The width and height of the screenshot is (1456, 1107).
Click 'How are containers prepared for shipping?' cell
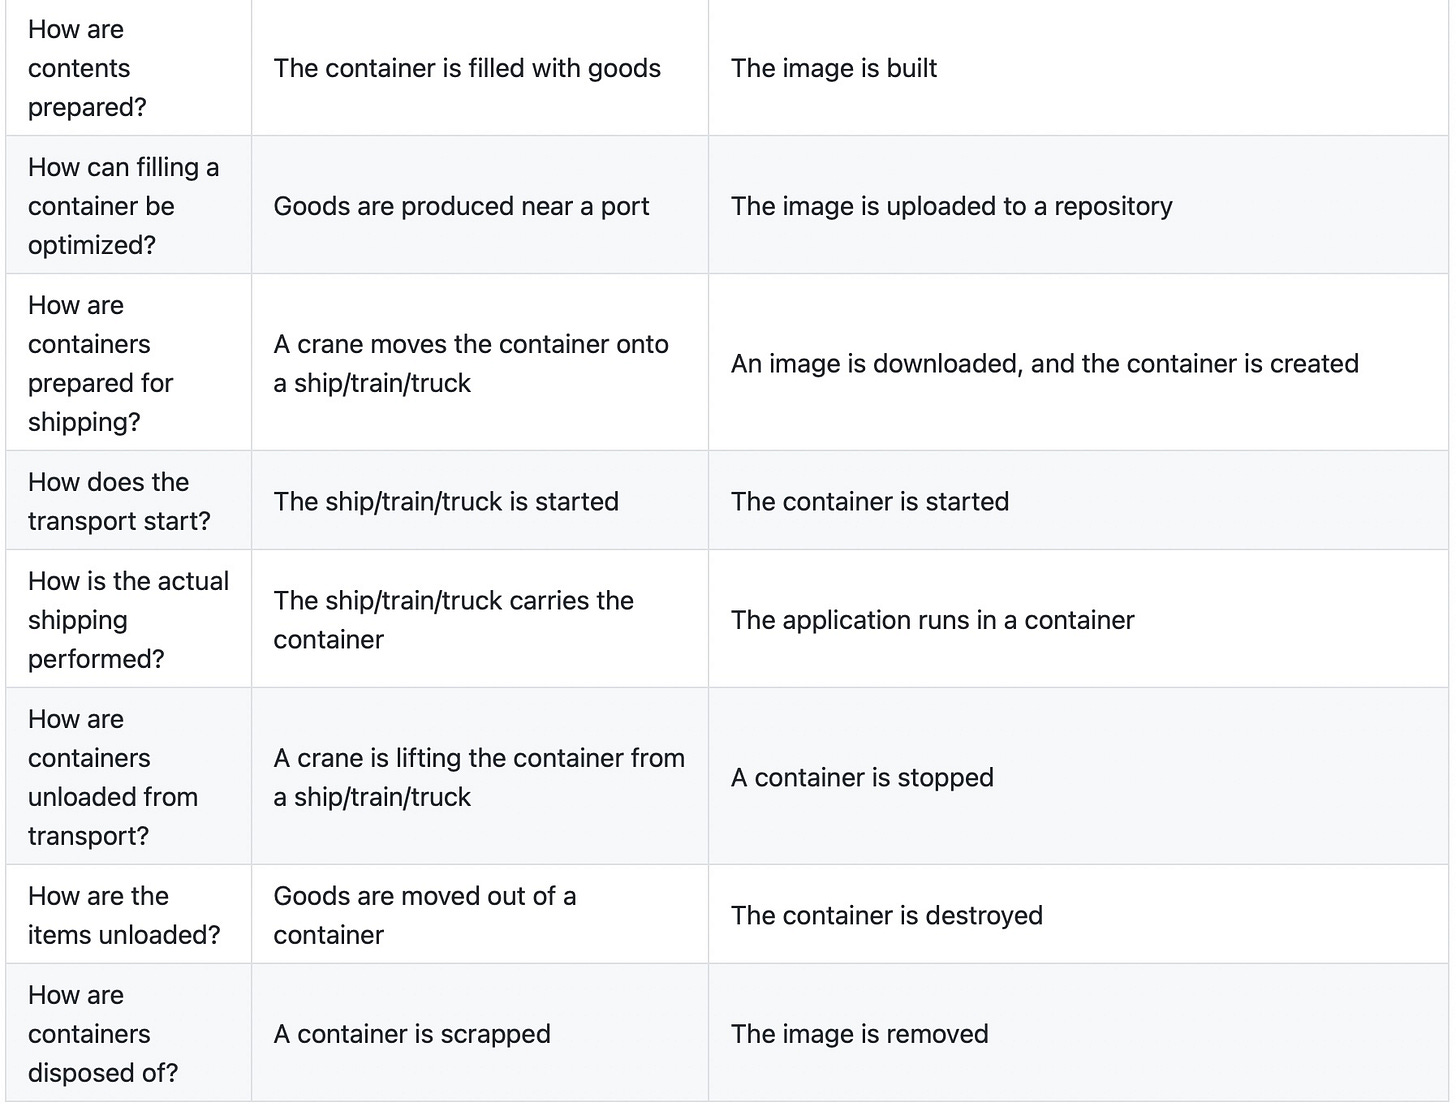128,362
